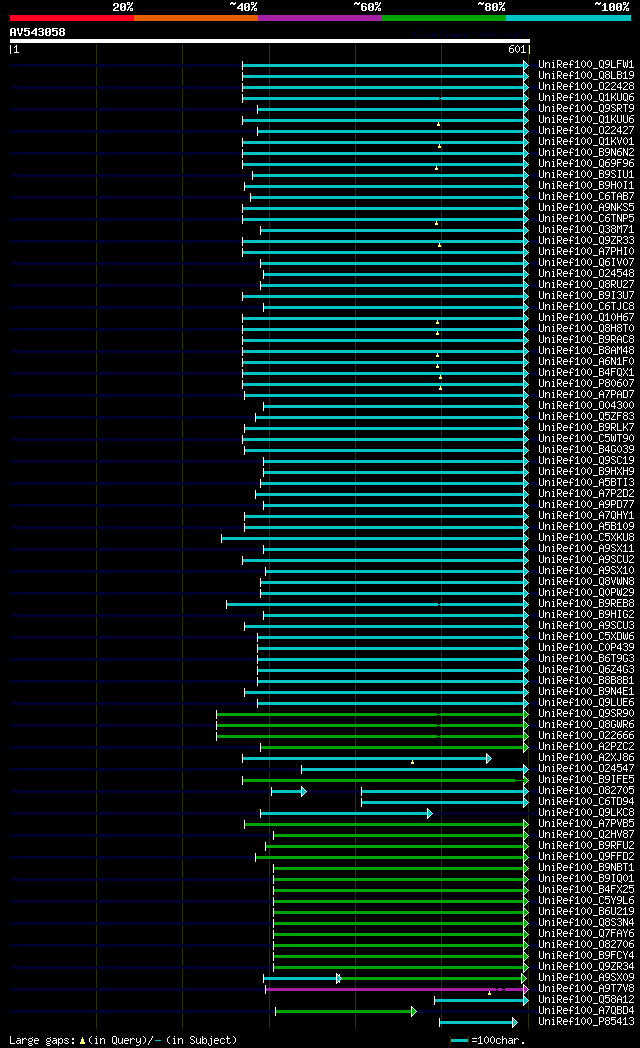The height and width of the screenshot is (1048, 640).
Task: Click the arrowhead ending UniRef100_P85413 alignment
Action: 514,1023
